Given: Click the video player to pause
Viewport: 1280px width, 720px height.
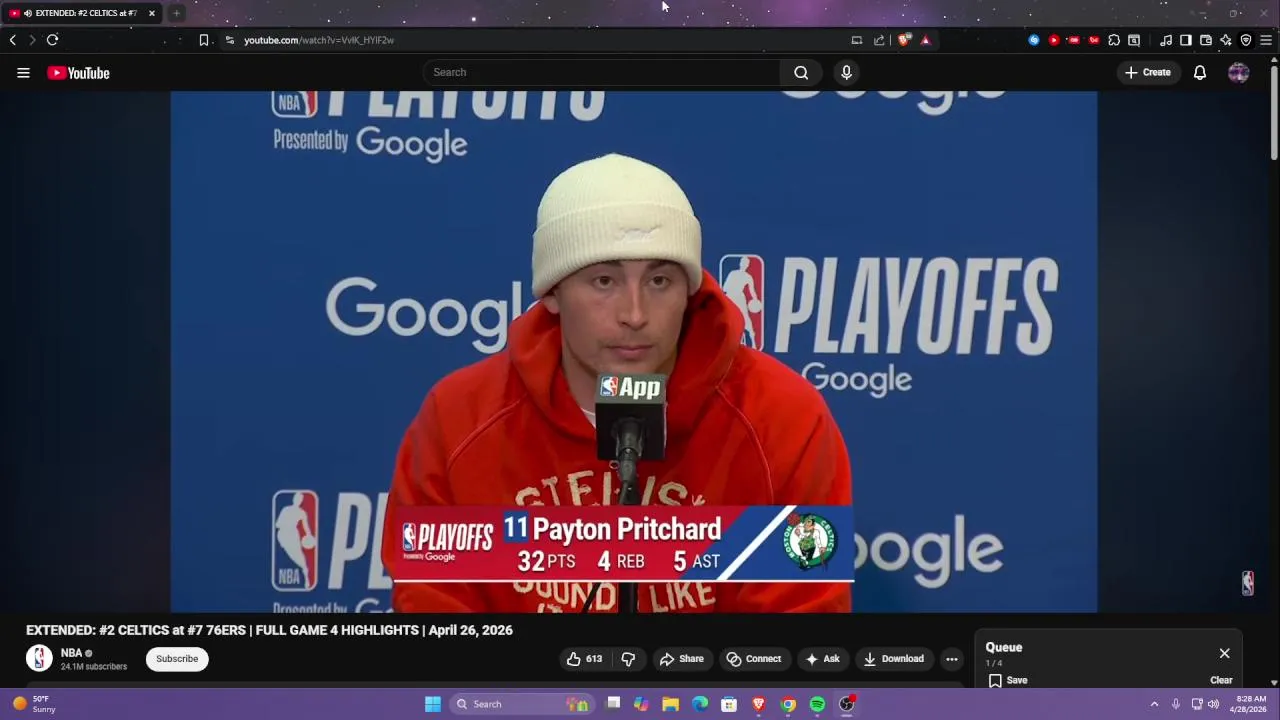Looking at the screenshot, I should (634, 350).
